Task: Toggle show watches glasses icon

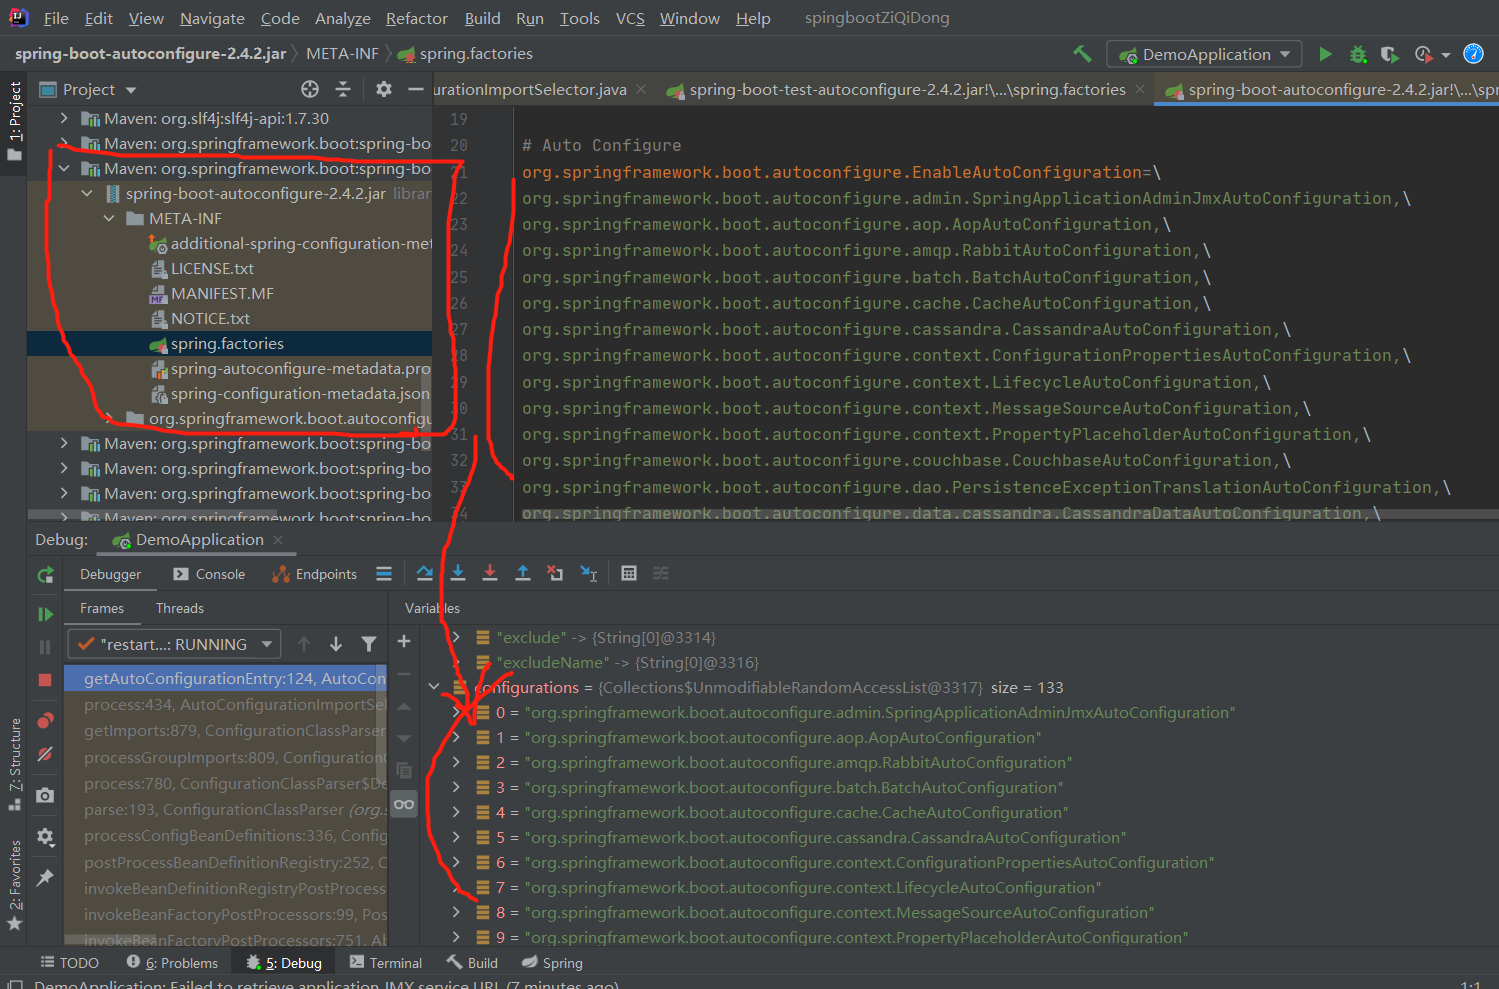Action: click(404, 804)
